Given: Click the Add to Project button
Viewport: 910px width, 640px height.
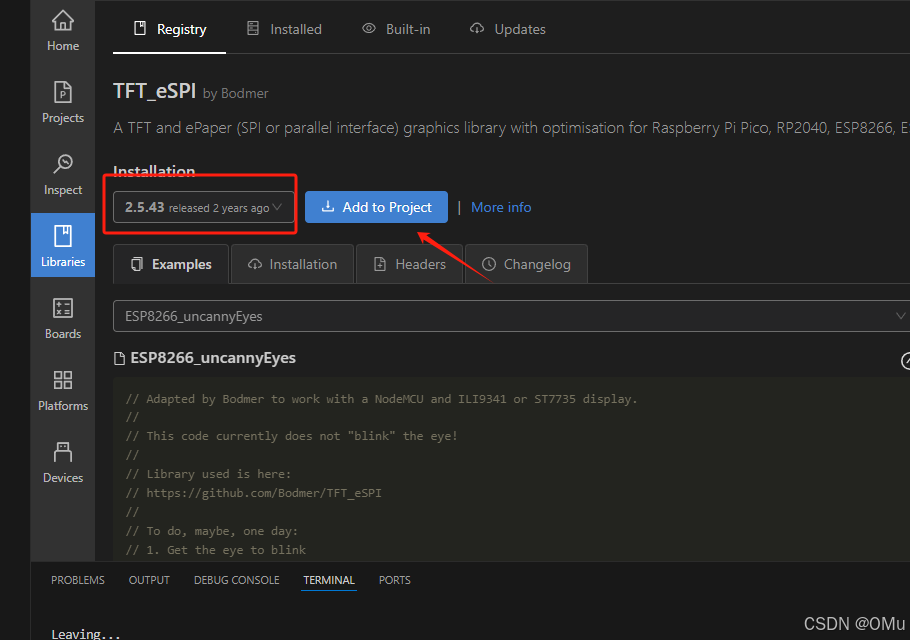Looking at the screenshot, I should (376, 207).
